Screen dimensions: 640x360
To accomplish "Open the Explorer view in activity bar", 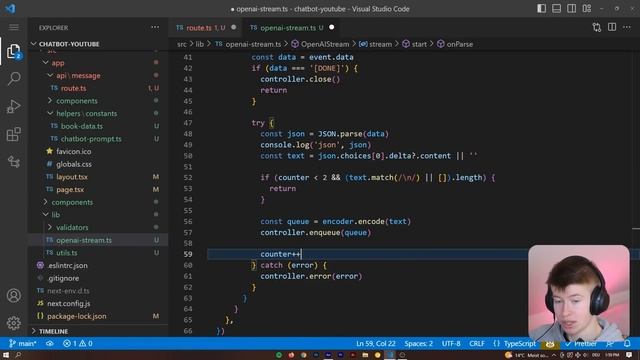I will click(13, 51).
